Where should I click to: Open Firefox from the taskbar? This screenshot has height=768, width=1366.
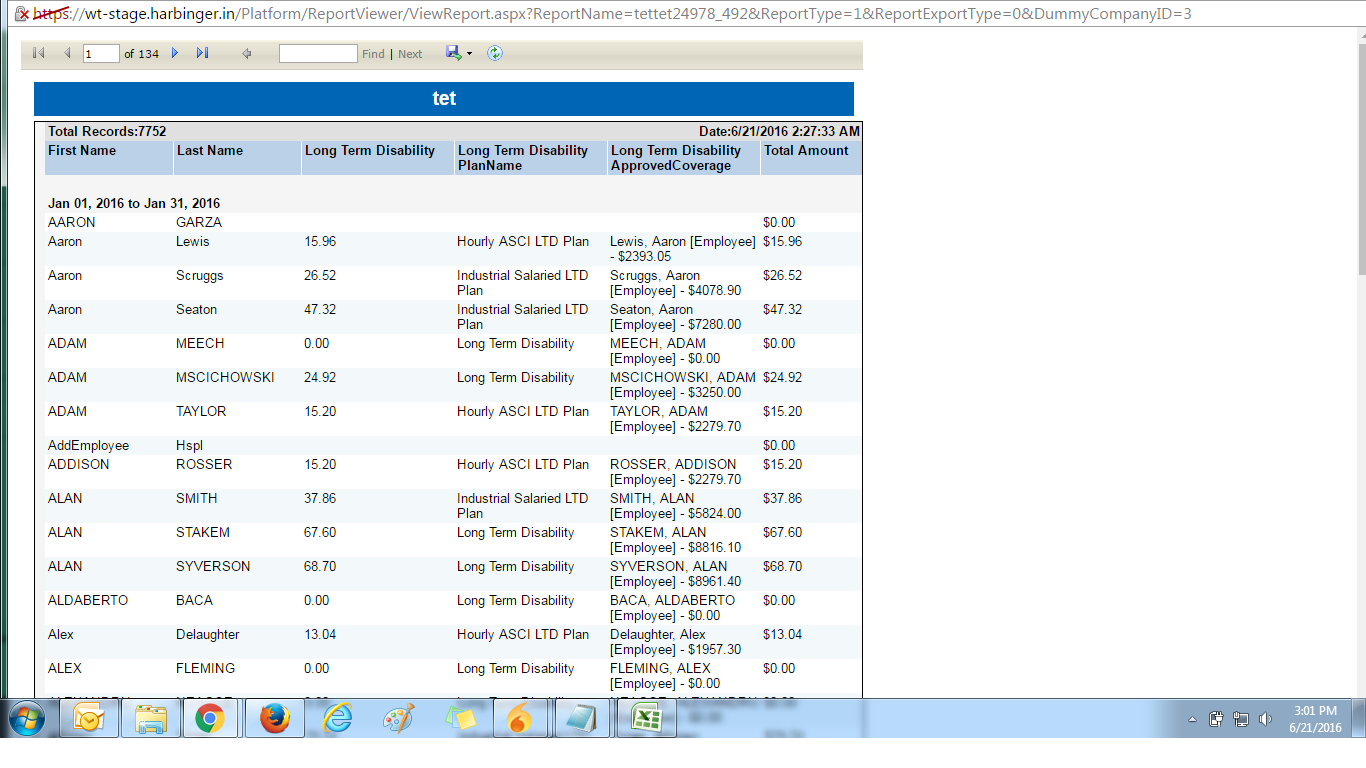click(x=273, y=719)
